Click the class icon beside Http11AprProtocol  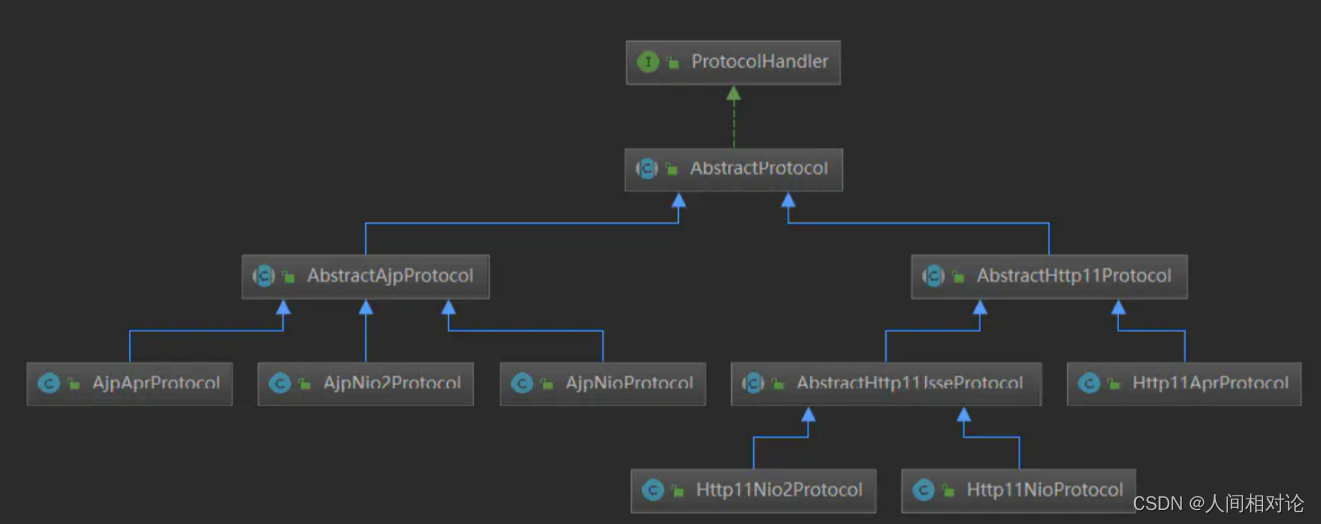point(1089,383)
